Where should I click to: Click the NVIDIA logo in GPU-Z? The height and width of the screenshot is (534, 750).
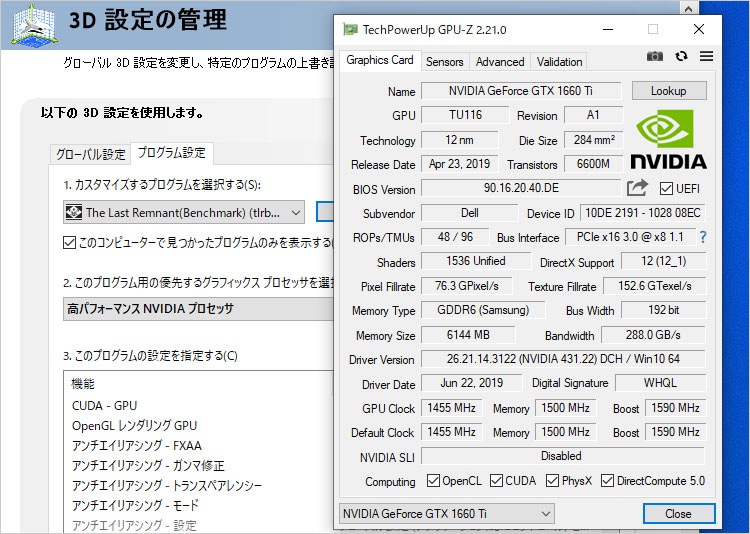[668, 139]
